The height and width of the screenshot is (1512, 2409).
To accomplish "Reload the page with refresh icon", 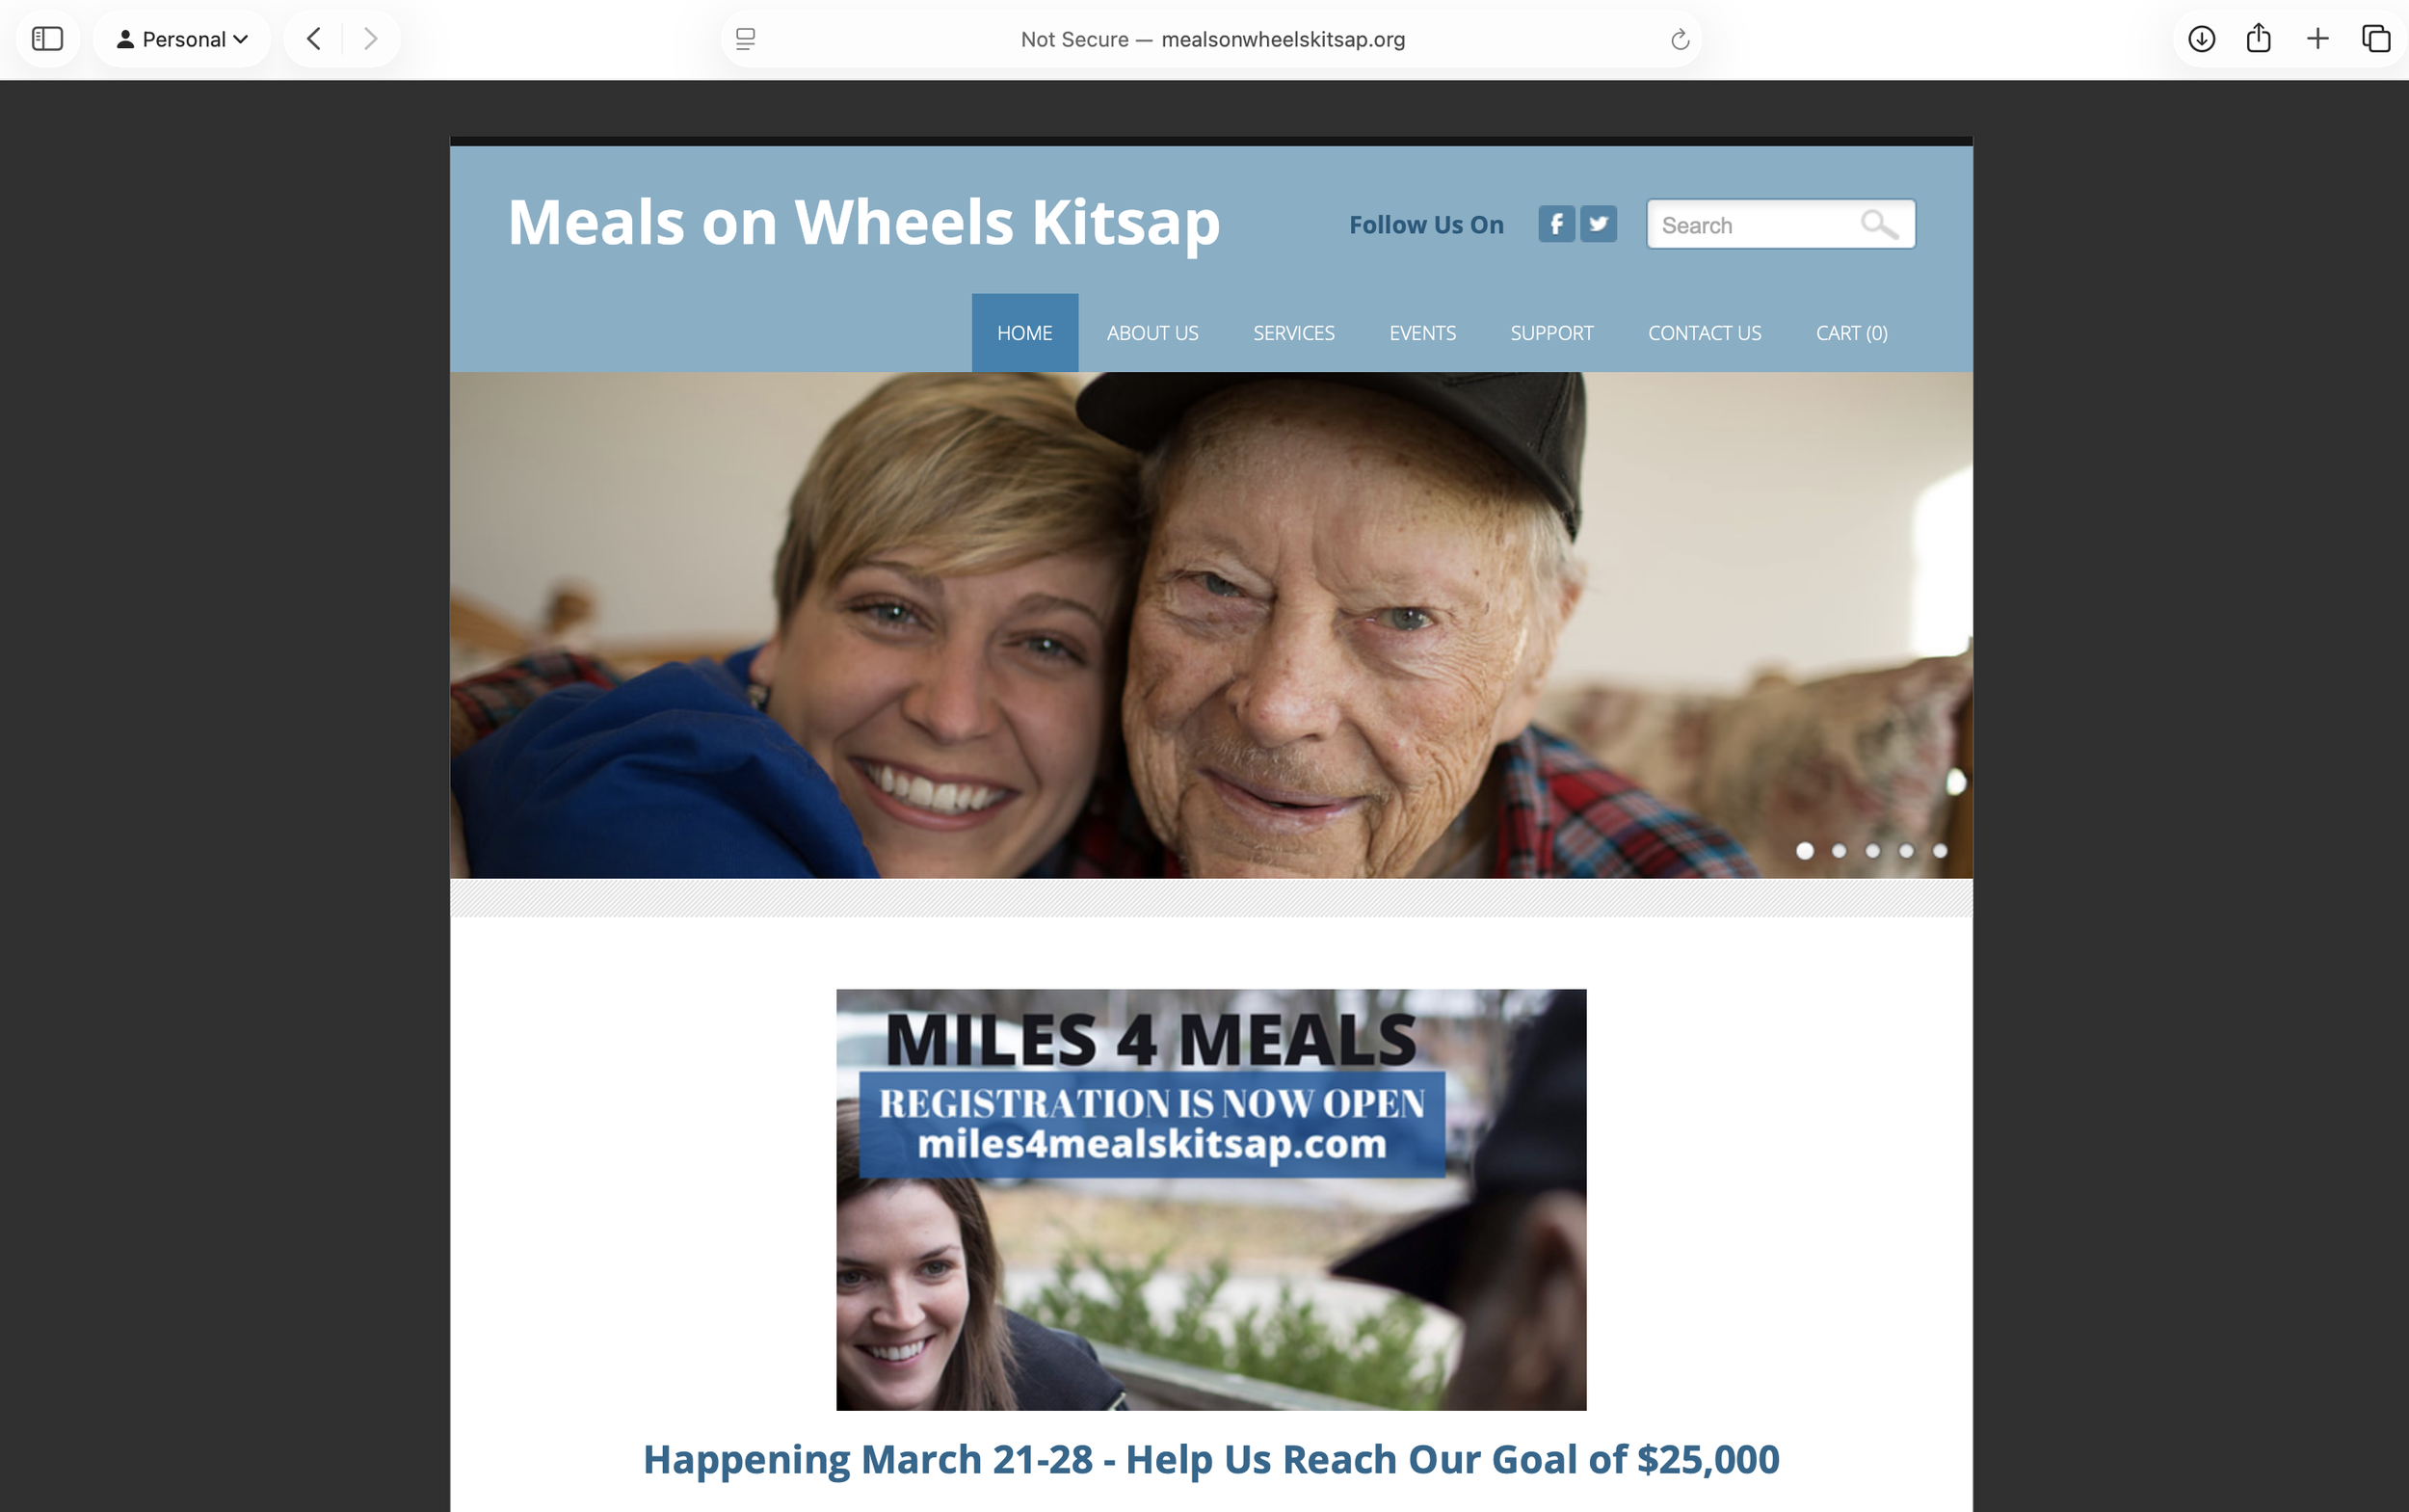I will pos(1679,40).
